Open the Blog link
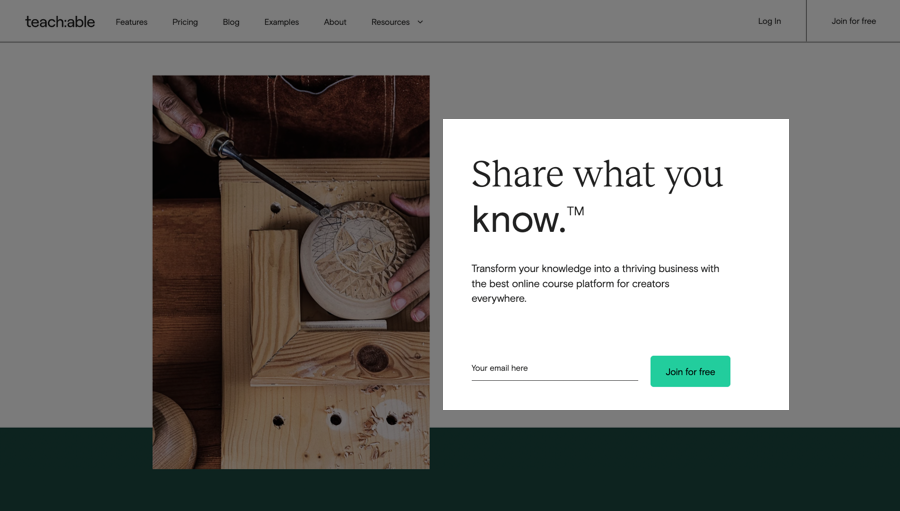Image resolution: width=900 pixels, height=511 pixels. 231,22
